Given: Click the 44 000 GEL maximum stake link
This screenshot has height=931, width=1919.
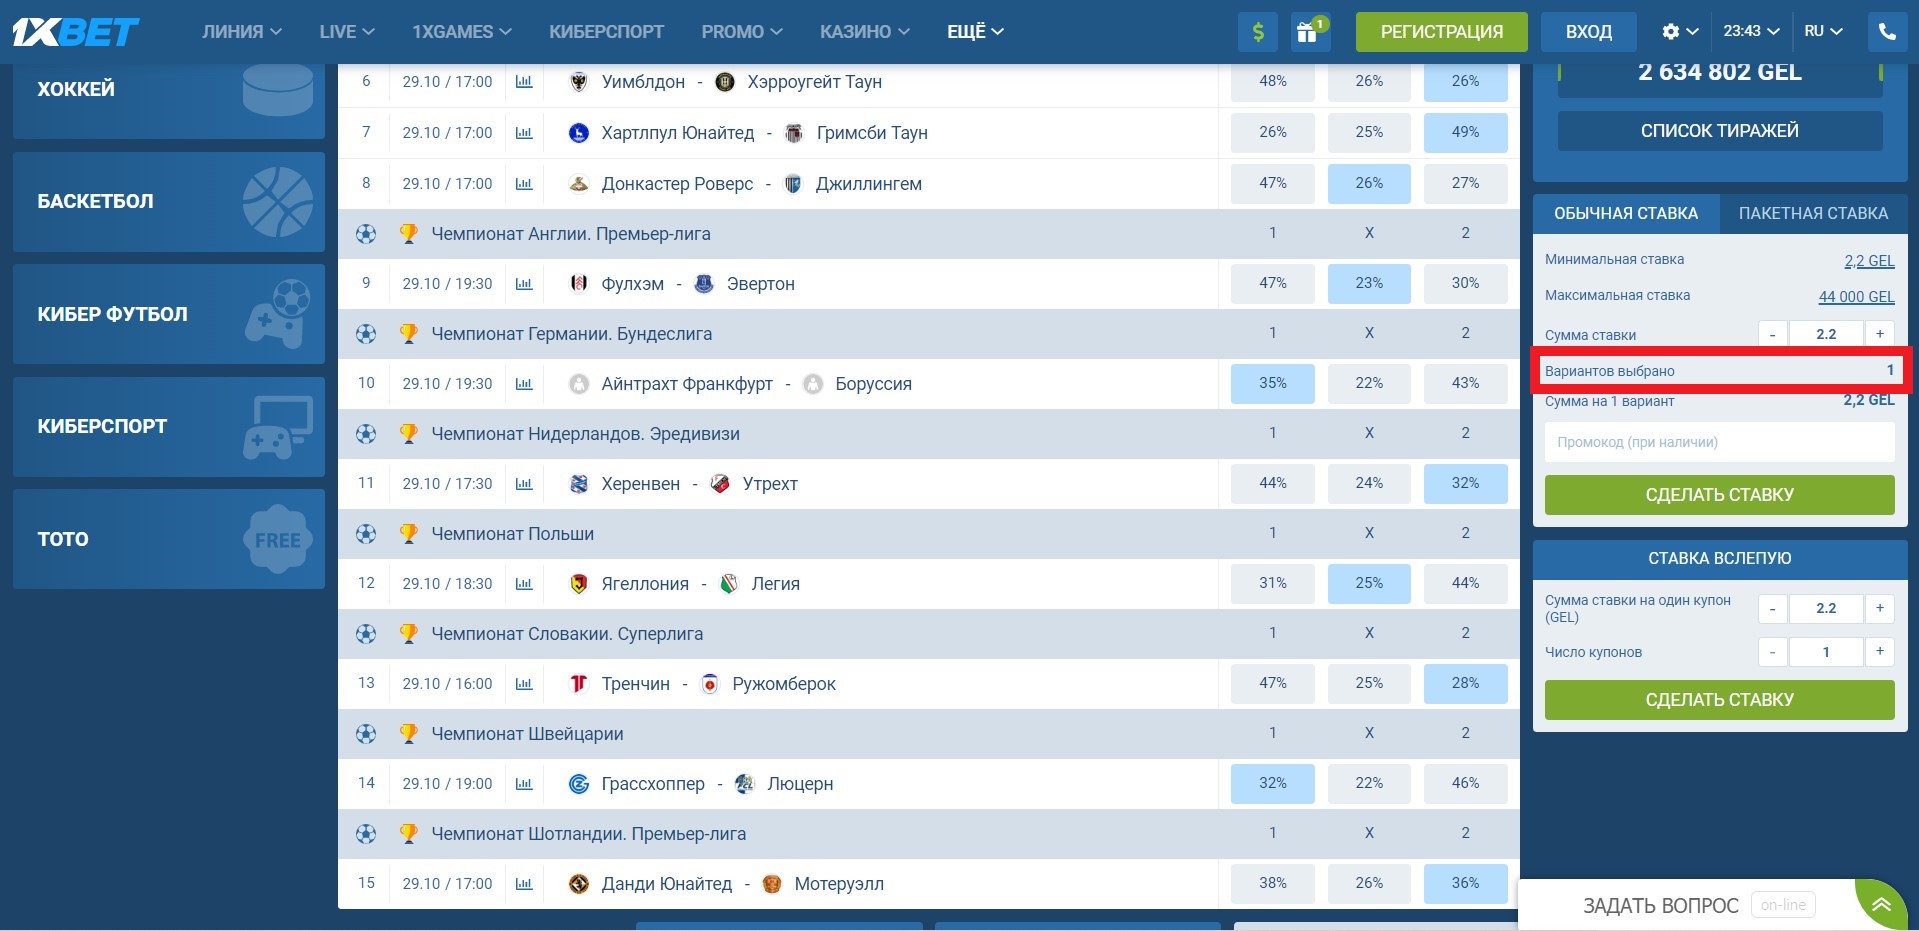Looking at the screenshot, I should coord(1856,296).
